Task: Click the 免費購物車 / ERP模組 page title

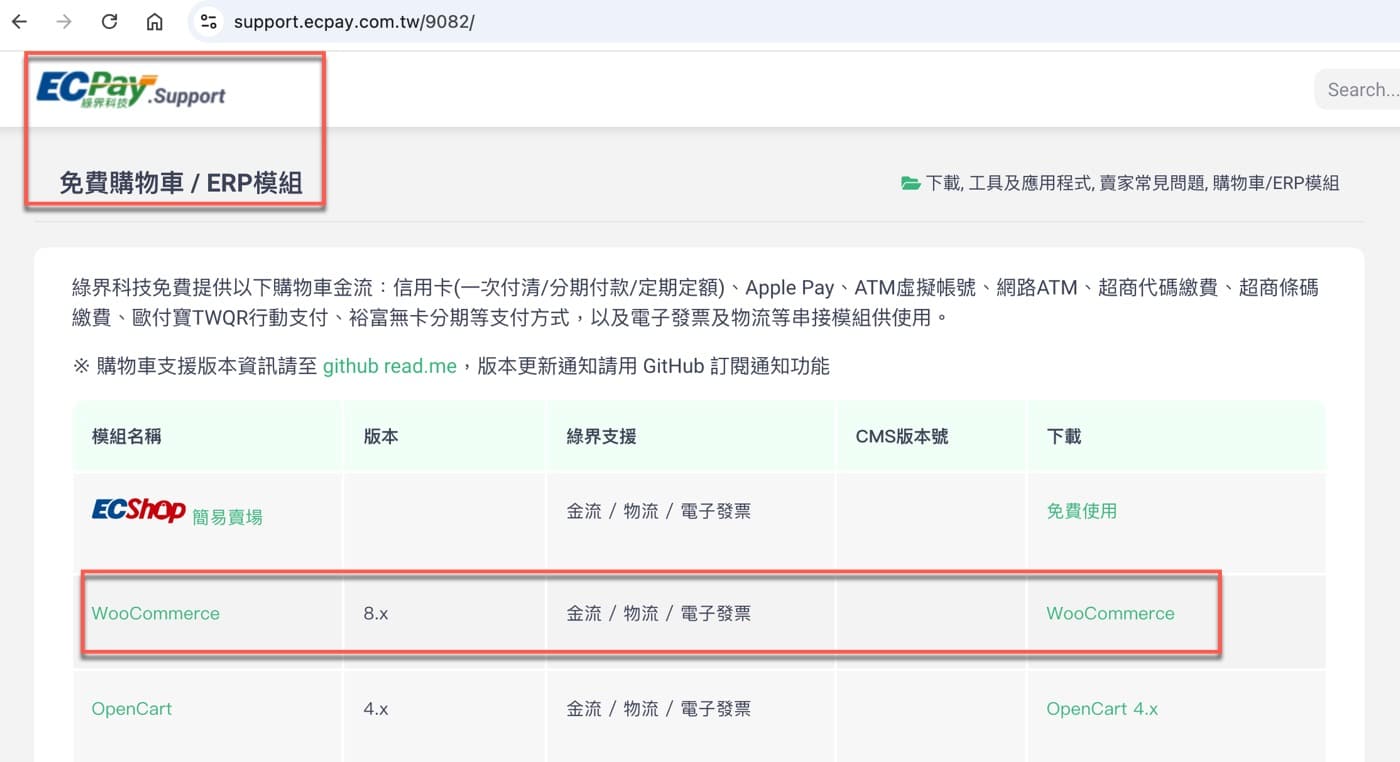Action: tap(181, 183)
